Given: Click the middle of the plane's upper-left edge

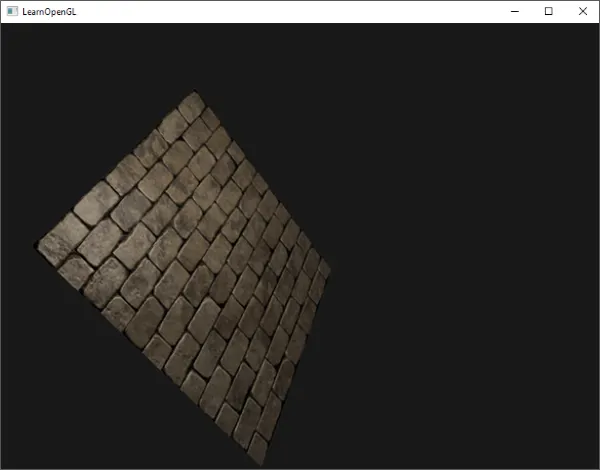Looking at the screenshot, I should (115, 168).
